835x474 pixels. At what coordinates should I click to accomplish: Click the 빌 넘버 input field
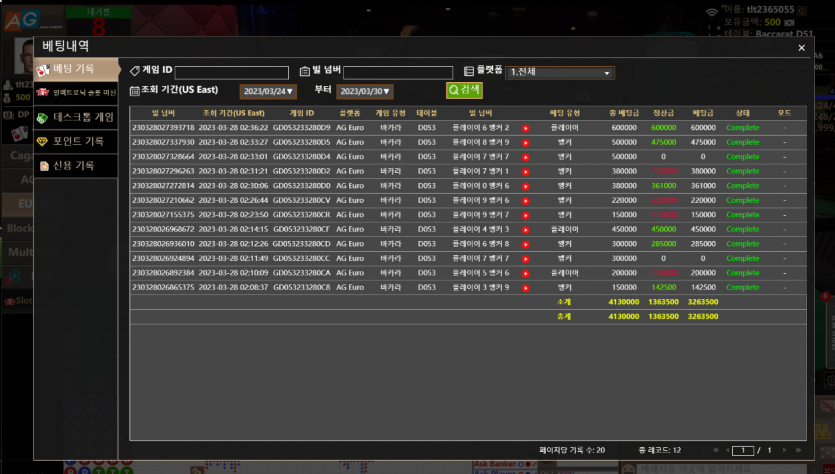tap(398, 72)
